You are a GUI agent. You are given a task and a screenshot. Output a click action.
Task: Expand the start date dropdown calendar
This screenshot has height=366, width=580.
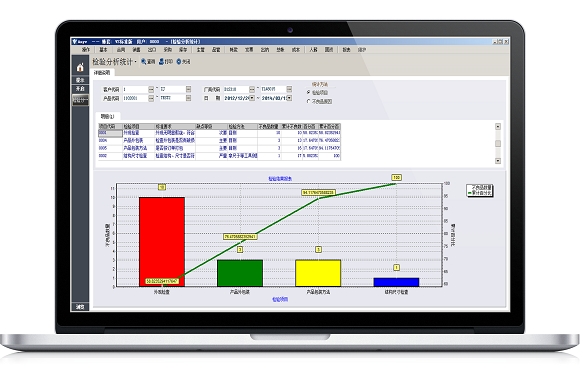[252, 98]
